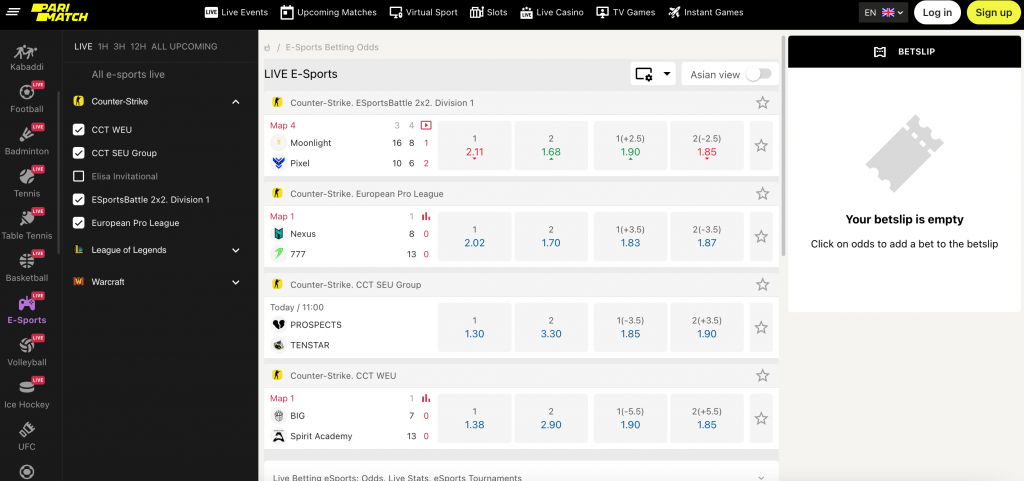Open TV Games from top navigation
This screenshot has width=1024, height=481.
click(x=626, y=12)
